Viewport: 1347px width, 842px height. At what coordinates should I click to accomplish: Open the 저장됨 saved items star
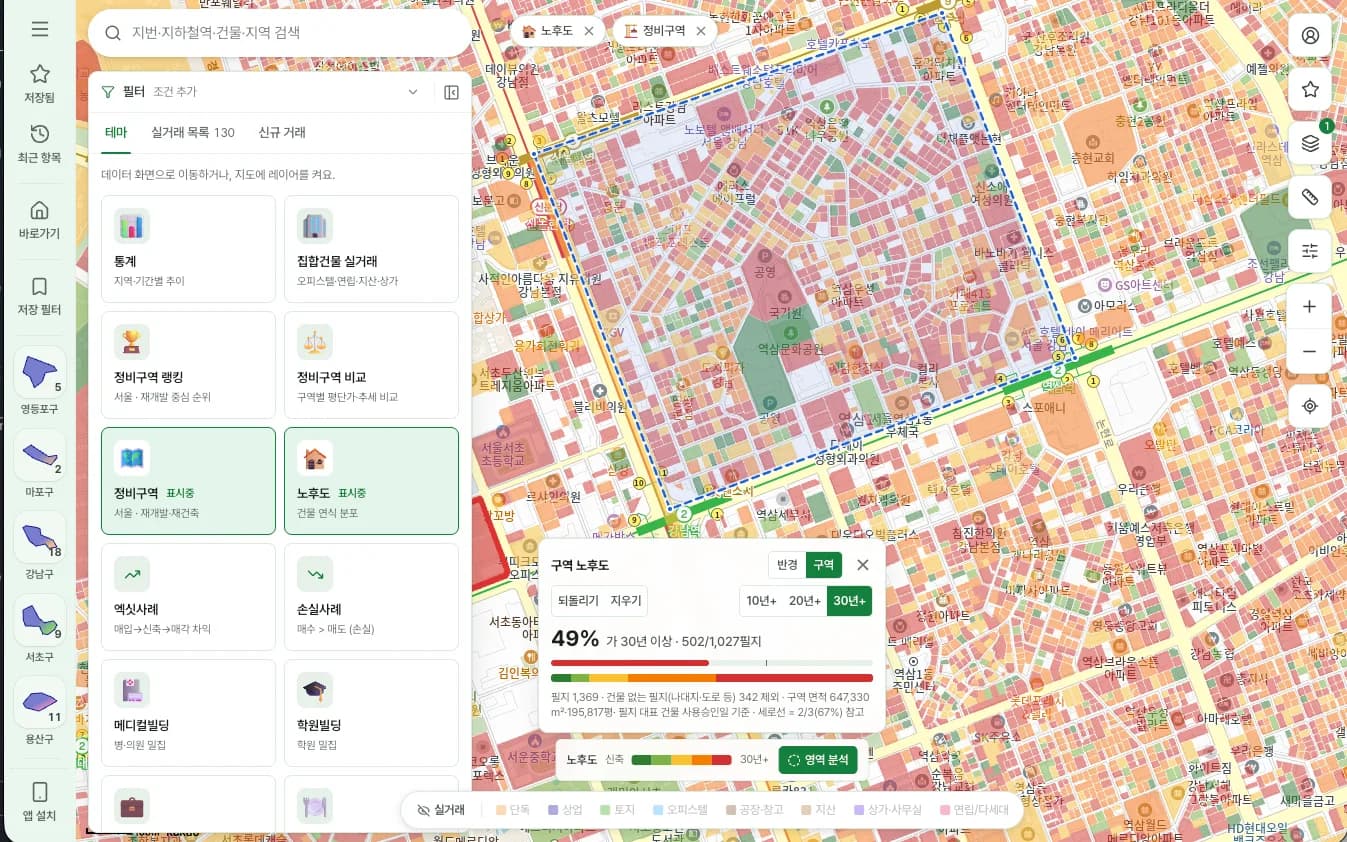(40, 83)
